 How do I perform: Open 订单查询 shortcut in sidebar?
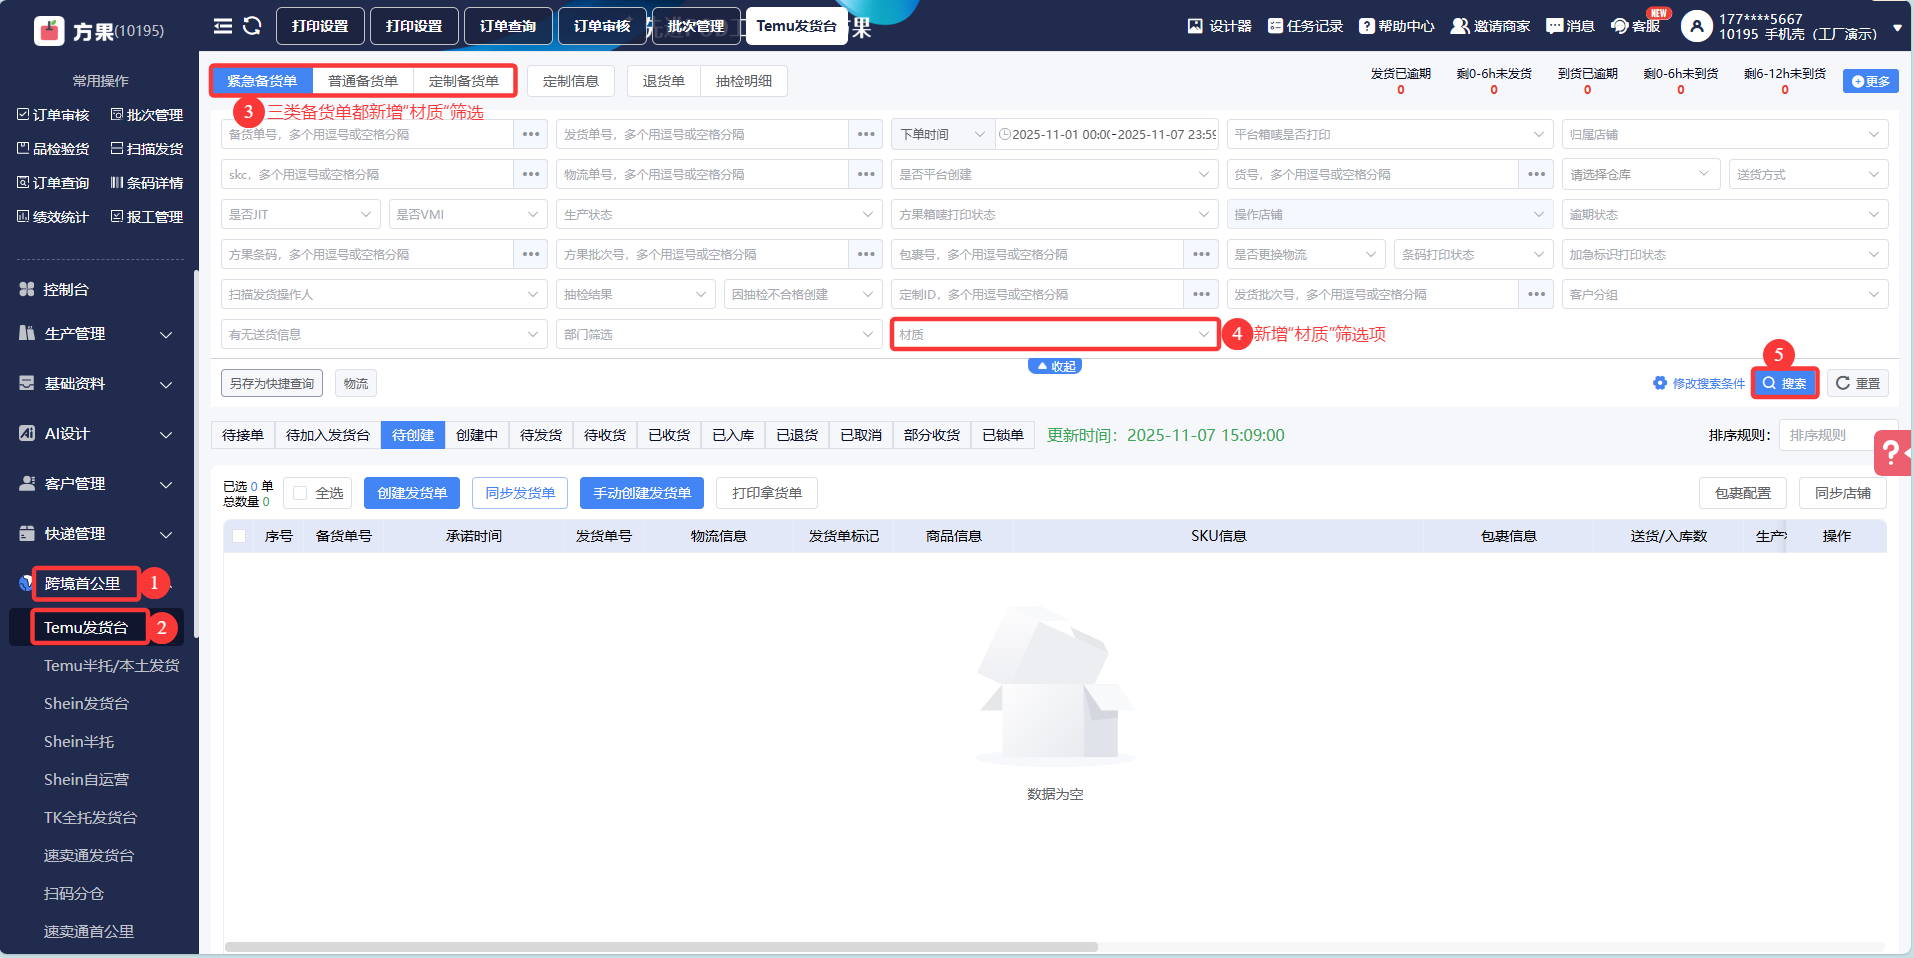click(x=53, y=183)
